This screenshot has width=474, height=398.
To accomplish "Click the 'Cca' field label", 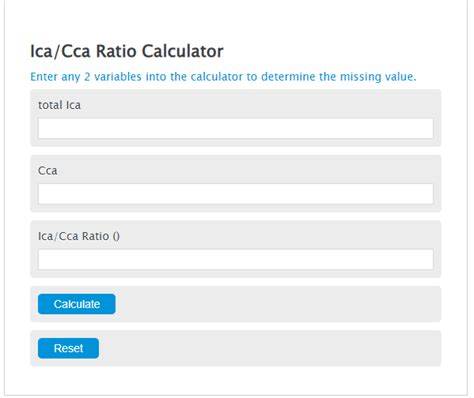I will coord(48,171).
